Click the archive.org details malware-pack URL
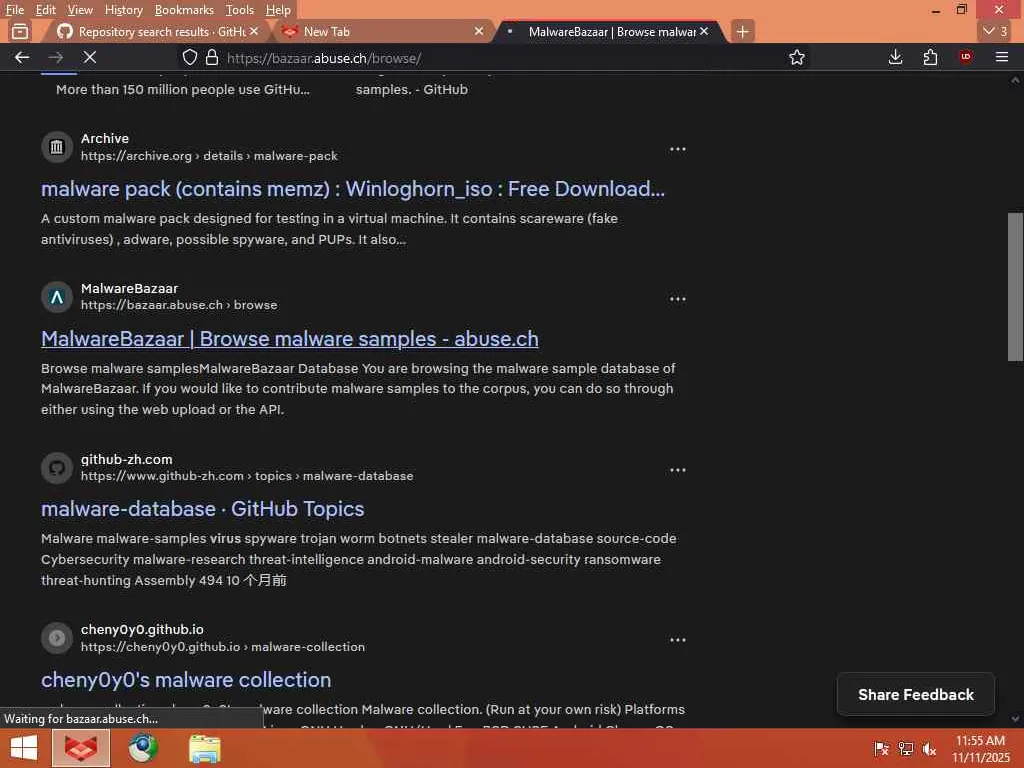This screenshot has width=1024, height=768. [209, 156]
